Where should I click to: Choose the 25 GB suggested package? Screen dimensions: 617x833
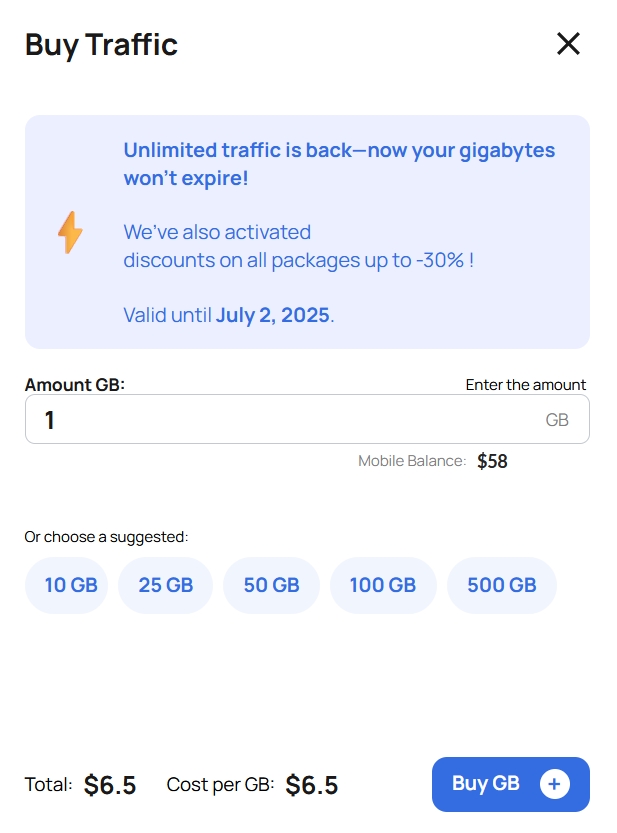(165, 585)
